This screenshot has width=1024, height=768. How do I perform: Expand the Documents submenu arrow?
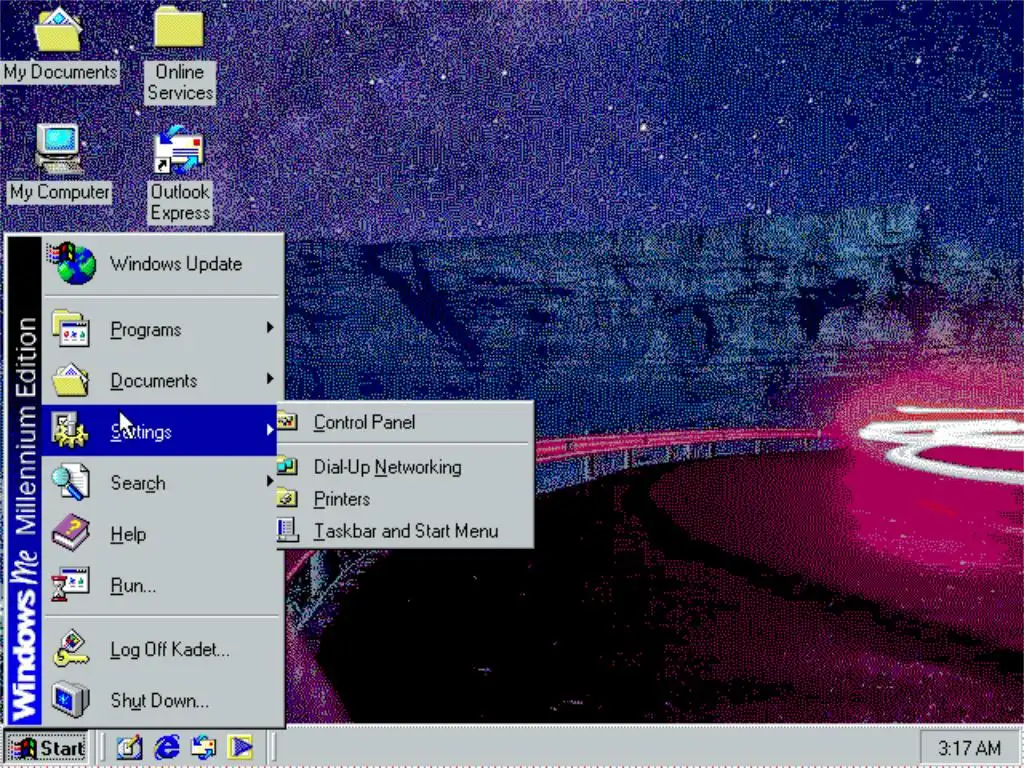click(270, 379)
